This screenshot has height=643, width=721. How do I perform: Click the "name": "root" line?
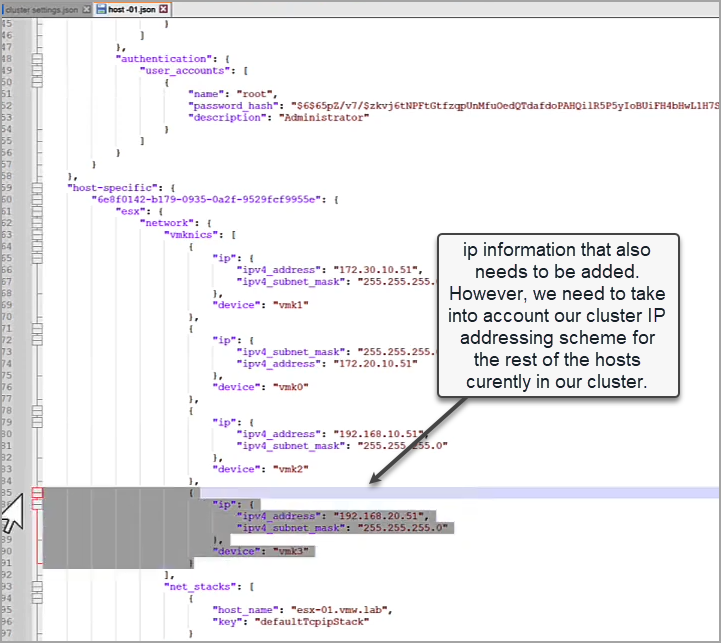point(233,94)
